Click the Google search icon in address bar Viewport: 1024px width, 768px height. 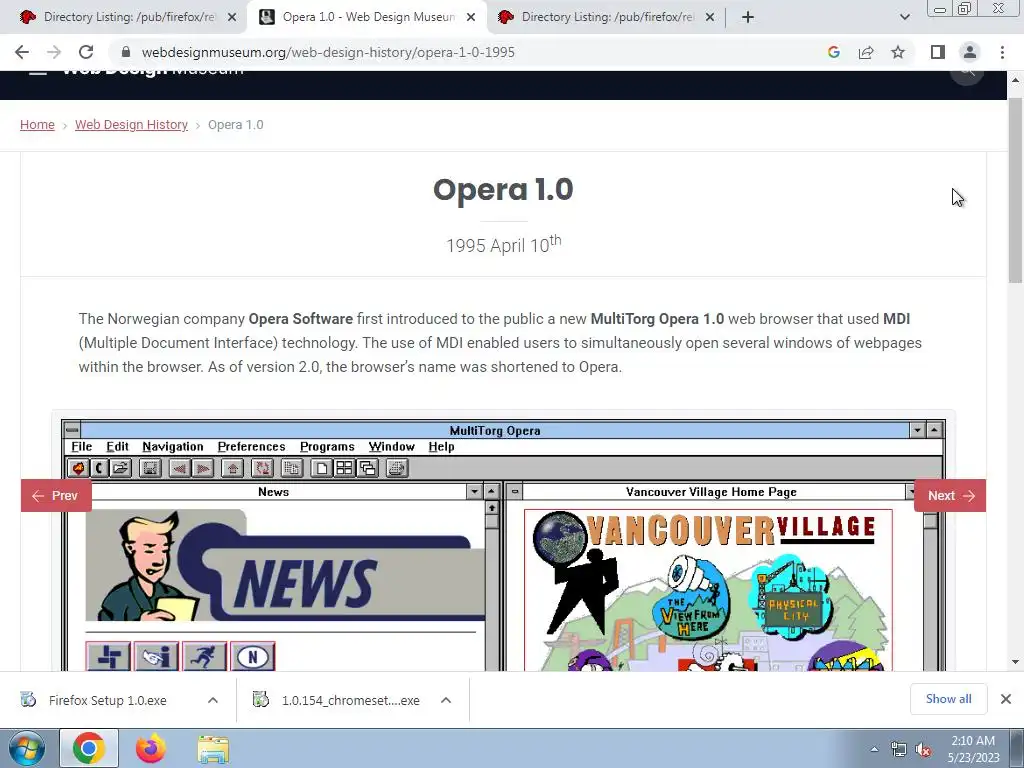833,52
